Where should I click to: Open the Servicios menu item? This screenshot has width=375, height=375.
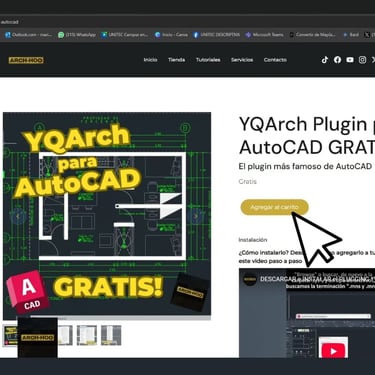(242, 60)
